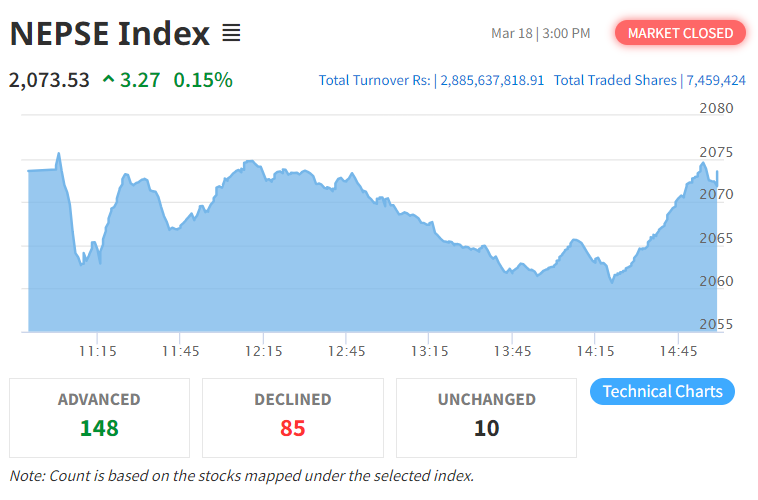The width and height of the screenshot is (758, 500).
Task: Click the NEPSE Index title
Action: 110,34
